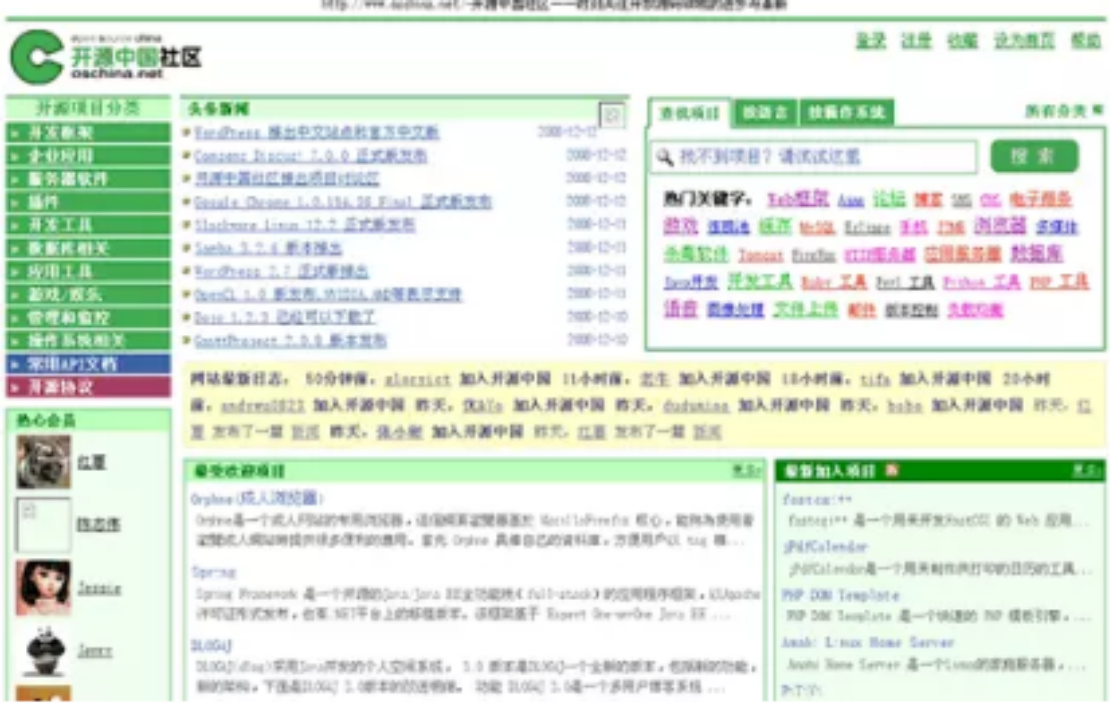Open the red 开源协议 menu item
The image size is (1117, 720).
click(88, 387)
